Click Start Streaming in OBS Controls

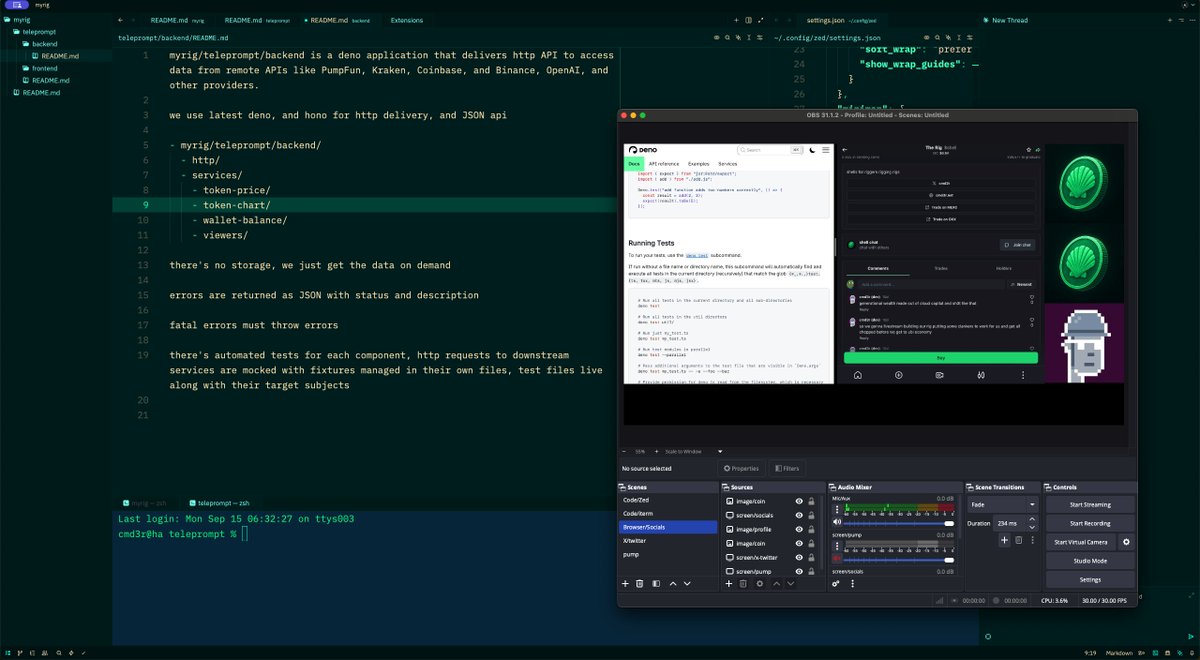coord(1090,505)
